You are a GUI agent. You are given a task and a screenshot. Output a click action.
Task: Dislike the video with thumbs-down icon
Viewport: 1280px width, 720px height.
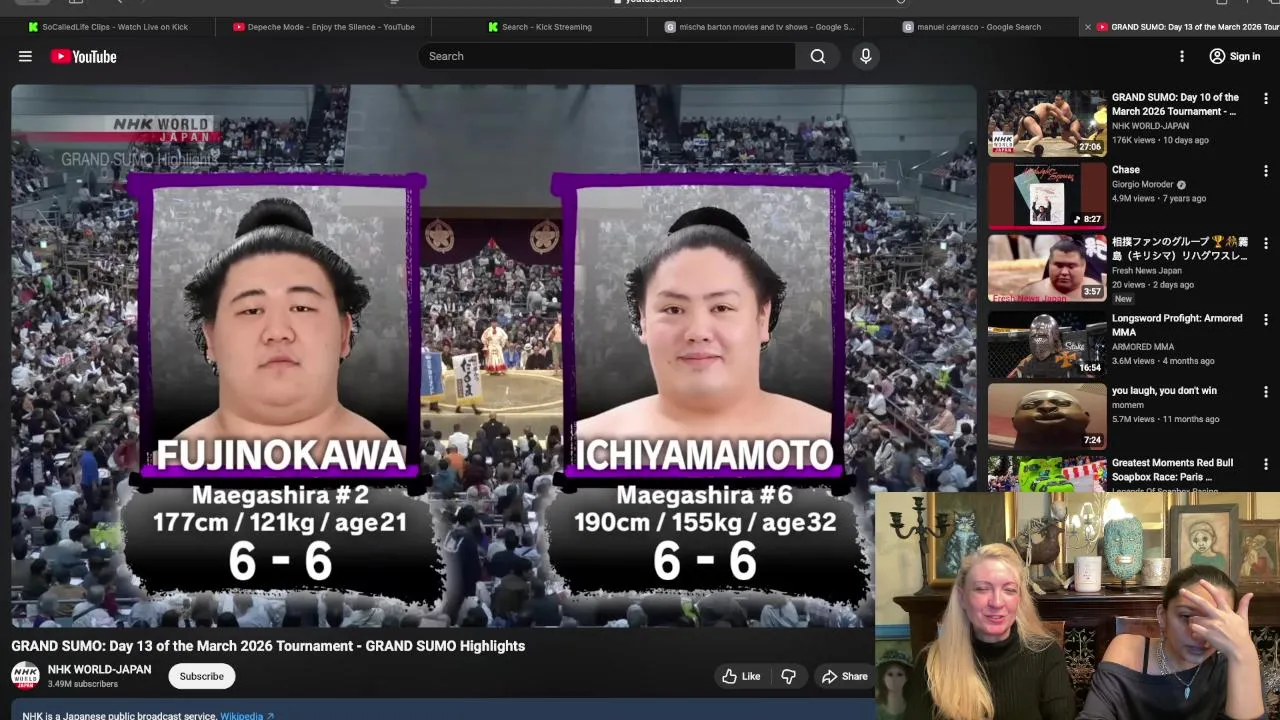788,676
